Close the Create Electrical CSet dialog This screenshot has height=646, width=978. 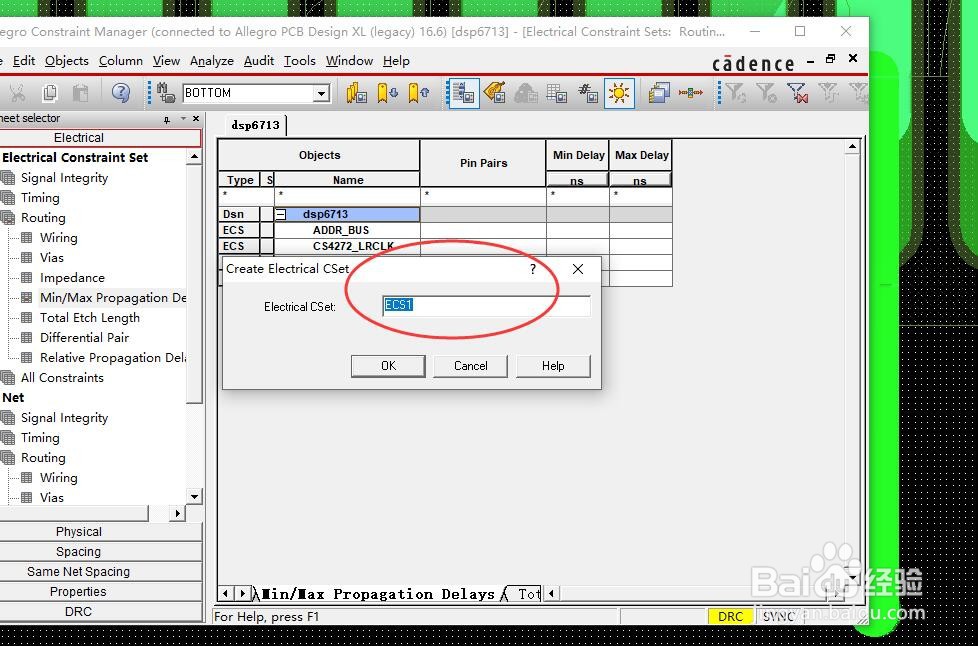578,269
